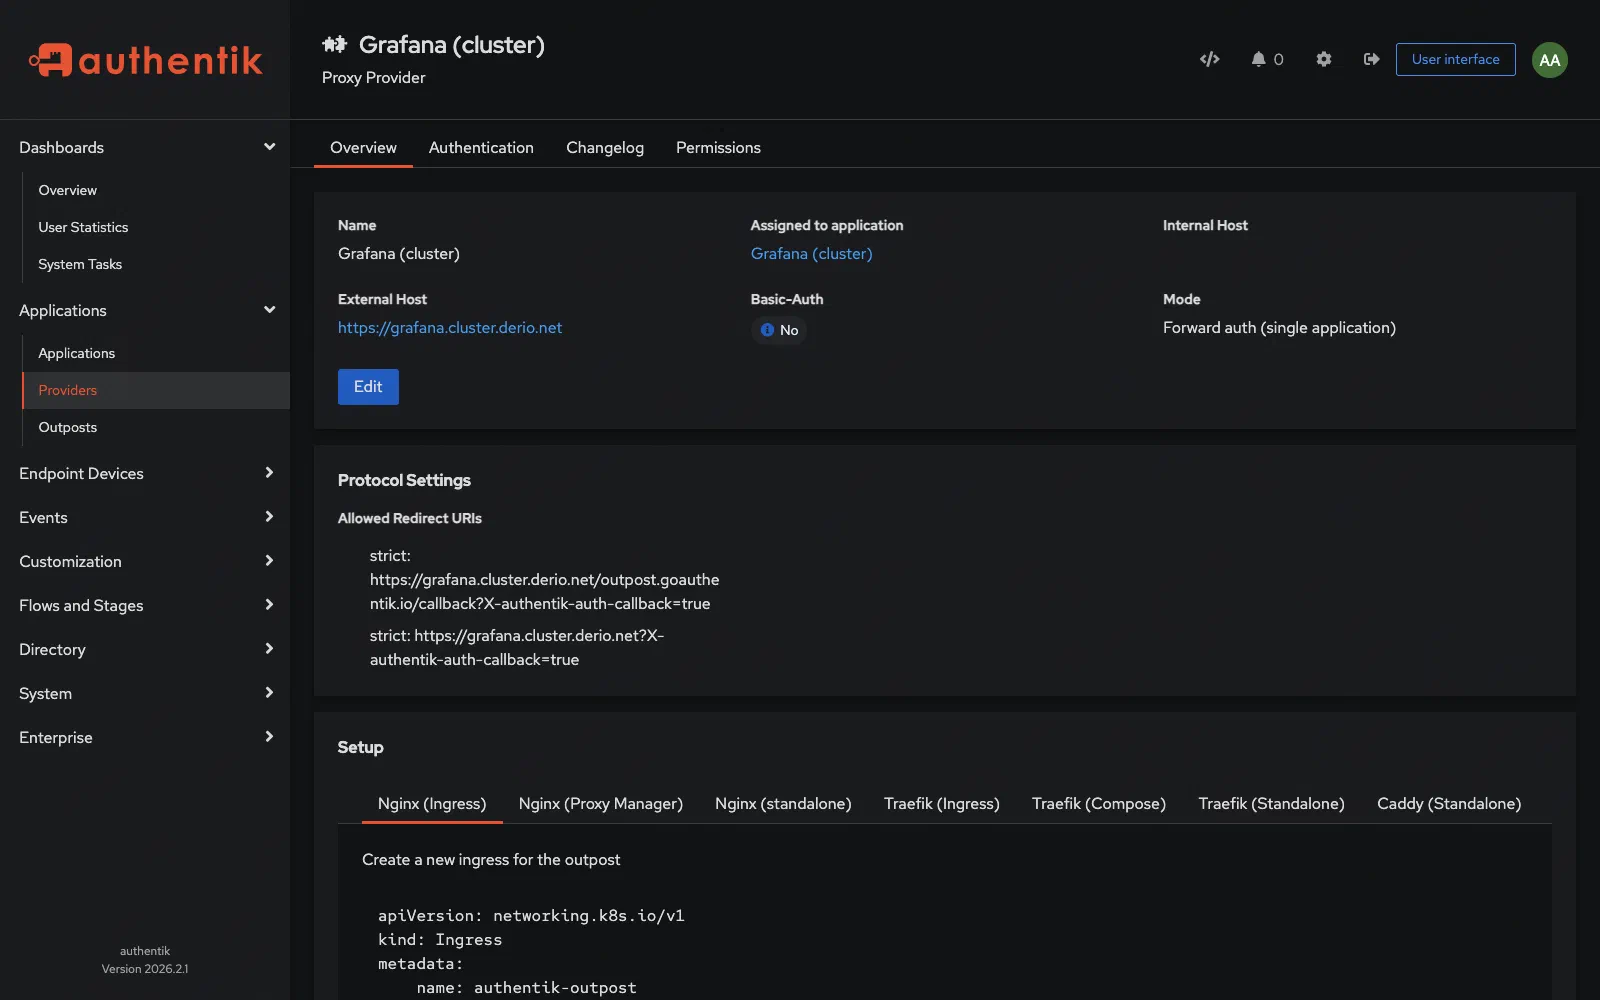The height and width of the screenshot is (1000, 1600).
Task: Switch to the Changelog tab
Action: pos(605,147)
